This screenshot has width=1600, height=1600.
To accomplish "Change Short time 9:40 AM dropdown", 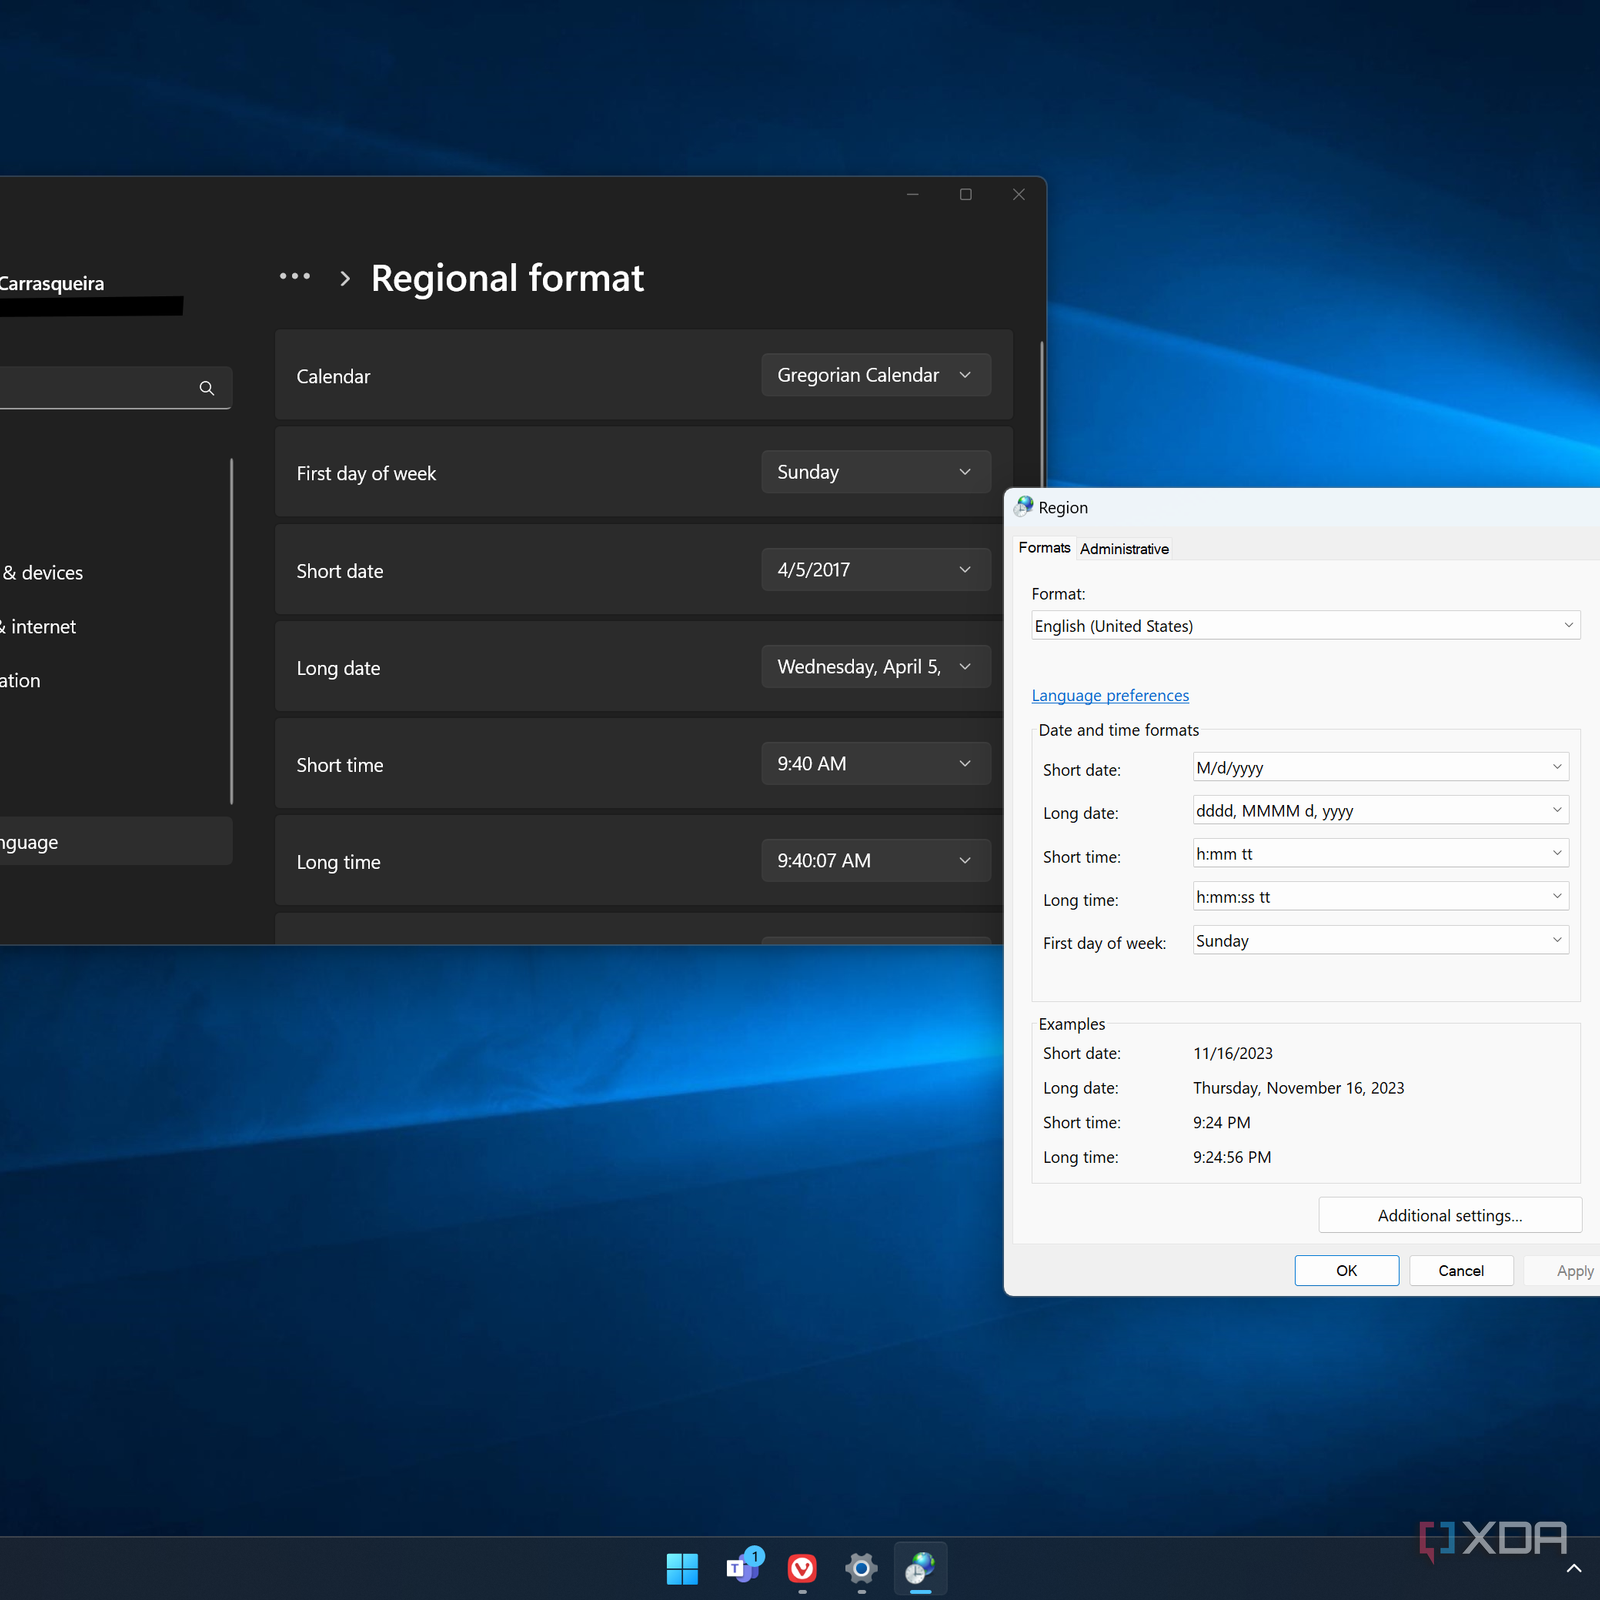I will (875, 764).
